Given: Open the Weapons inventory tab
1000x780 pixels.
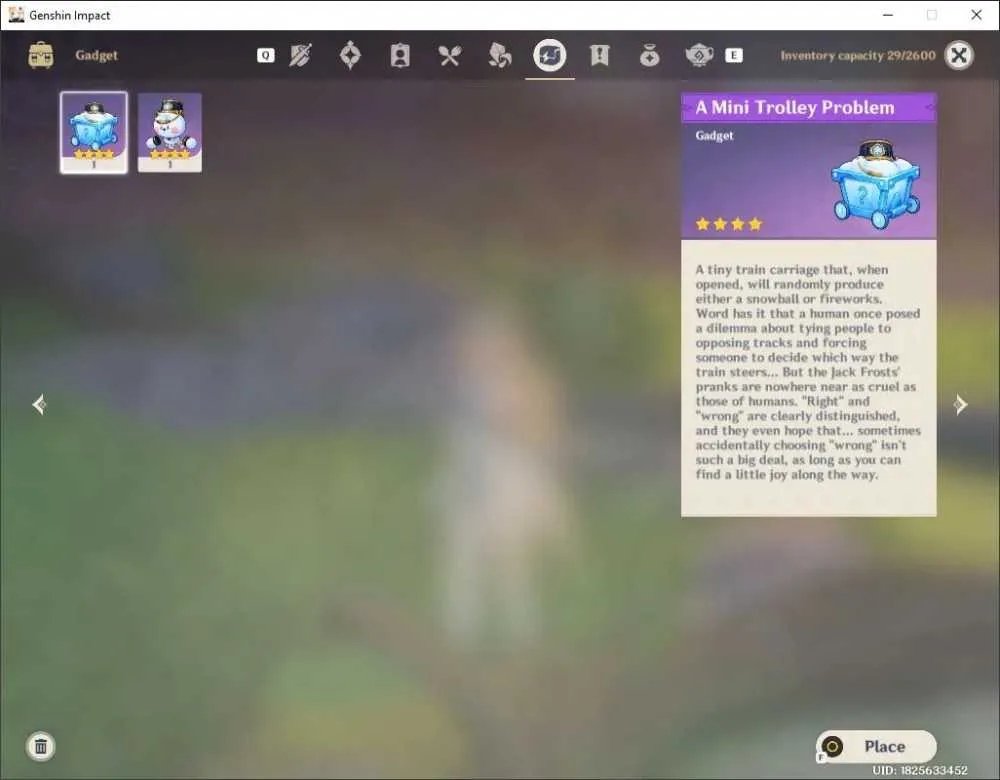Looking at the screenshot, I should pyautogui.click(x=300, y=55).
